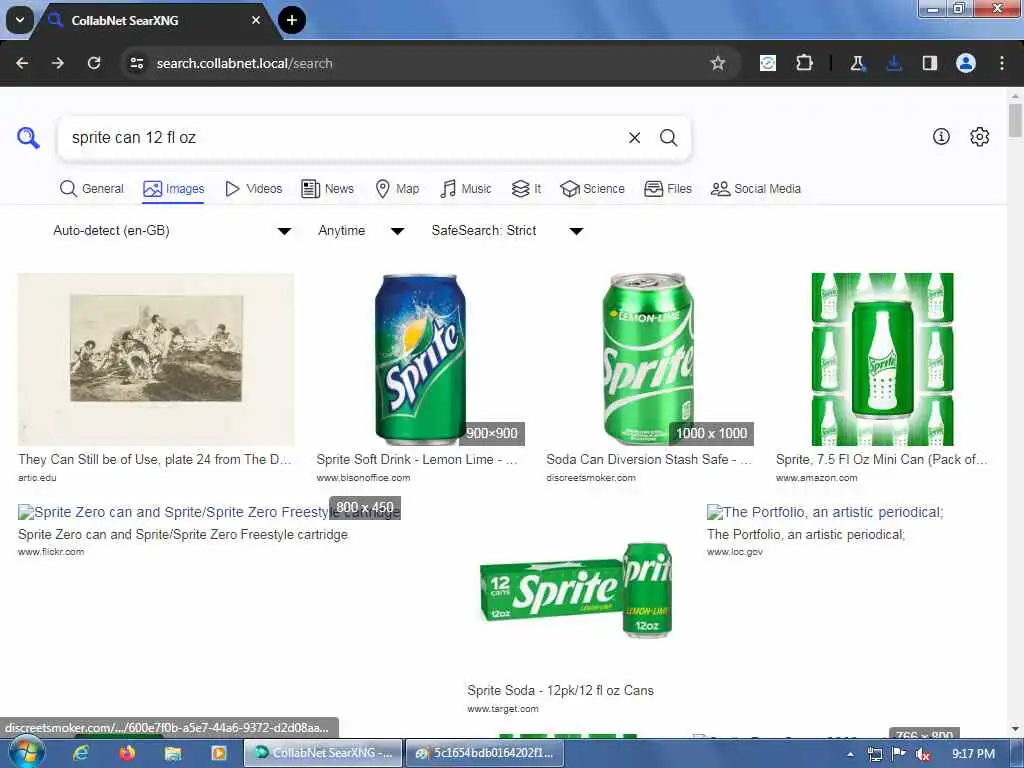
Task: Open the info/about icon
Action: pyautogui.click(x=941, y=136)
